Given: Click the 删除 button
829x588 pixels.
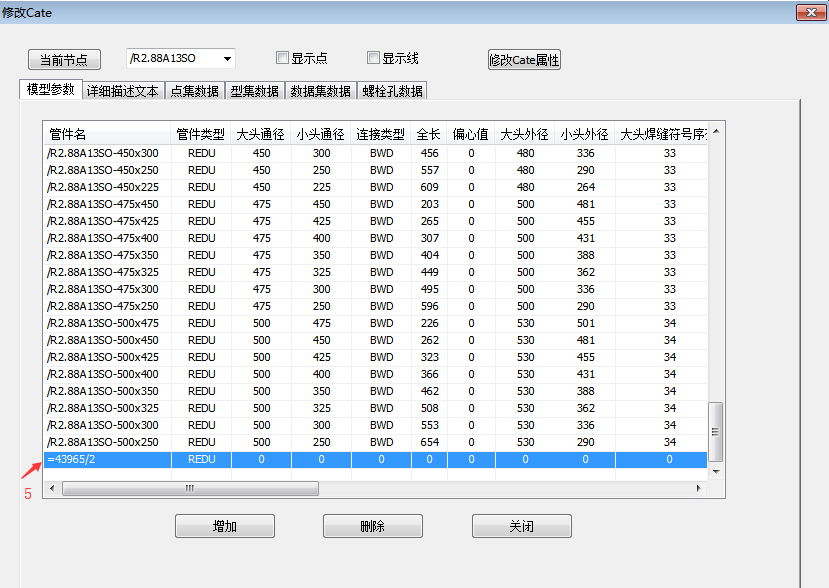Looking at the screenshot, I should click(372, 526).
